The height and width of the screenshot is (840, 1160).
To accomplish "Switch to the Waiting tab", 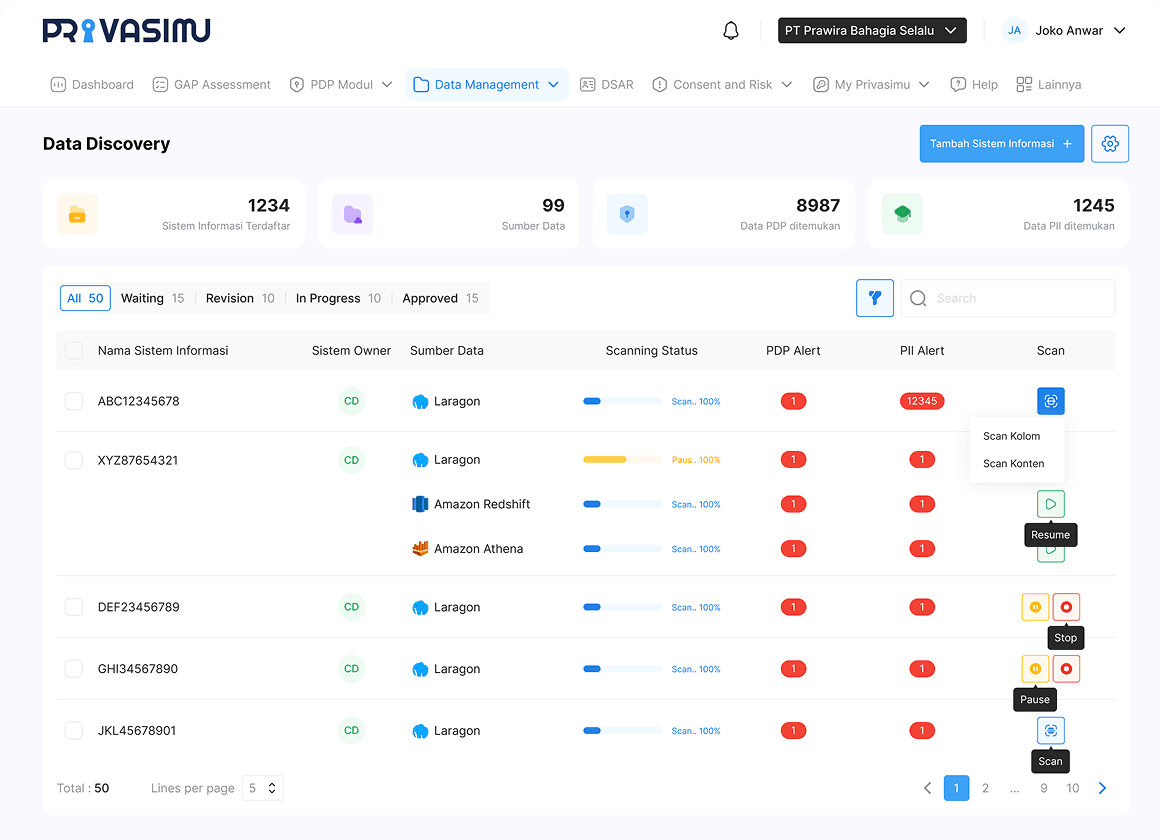I will (152, 298).
